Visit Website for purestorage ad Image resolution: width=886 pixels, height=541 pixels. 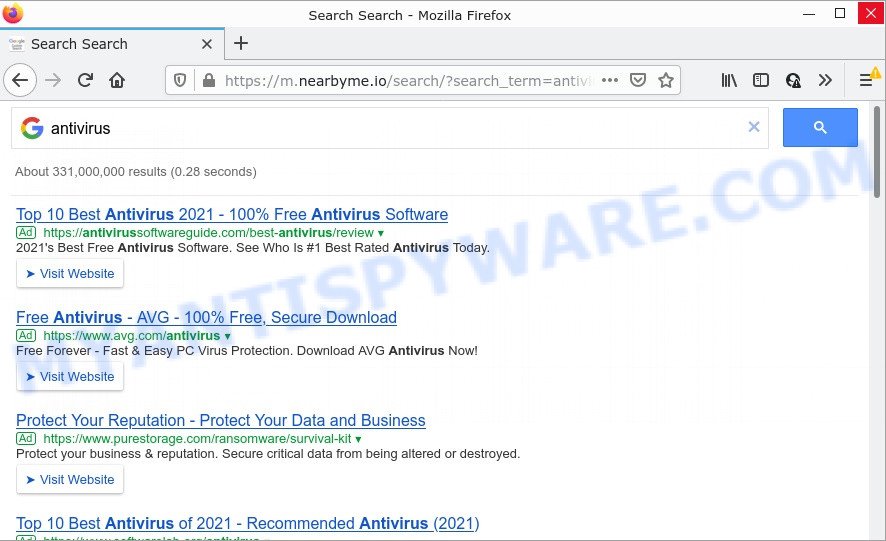pyautogui.click(x=70, y=479)
